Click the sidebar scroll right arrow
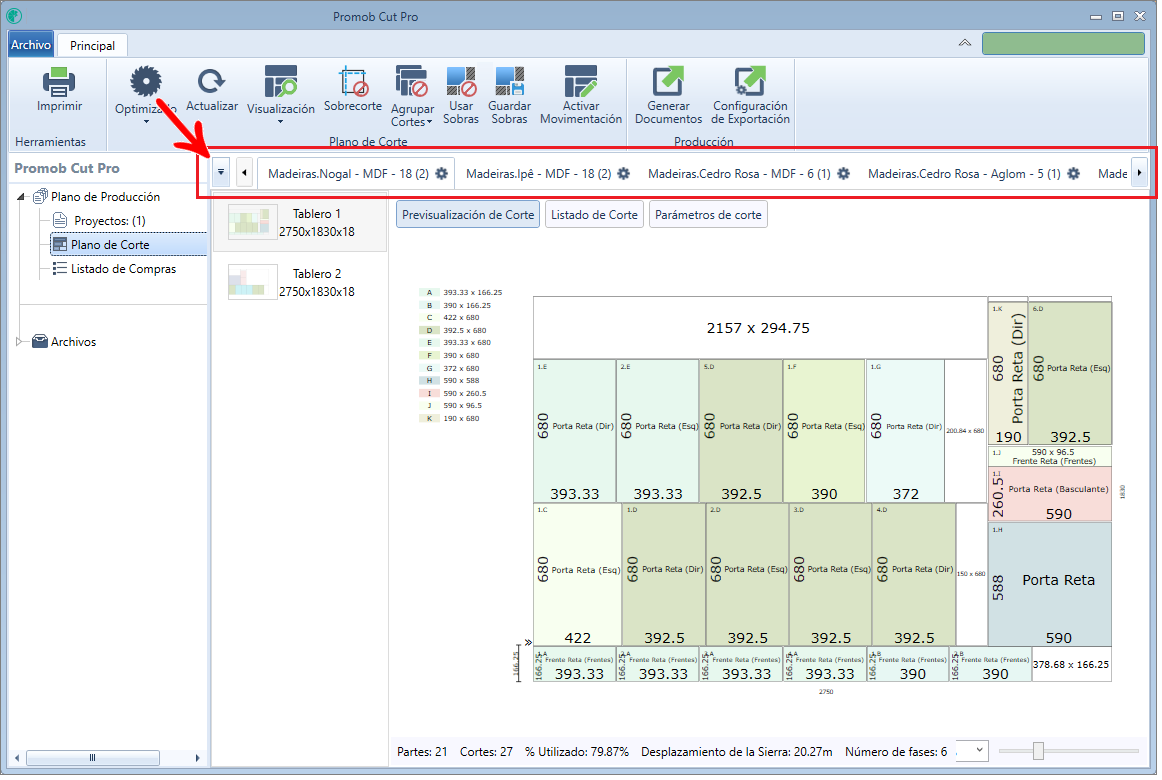 197,758
